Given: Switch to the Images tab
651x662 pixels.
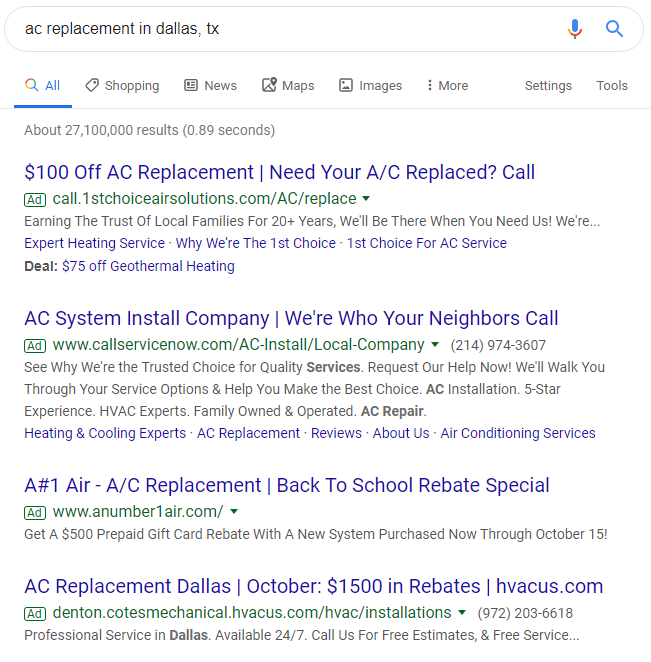Looking at the screenshot, I should click(x=370, y=86).
